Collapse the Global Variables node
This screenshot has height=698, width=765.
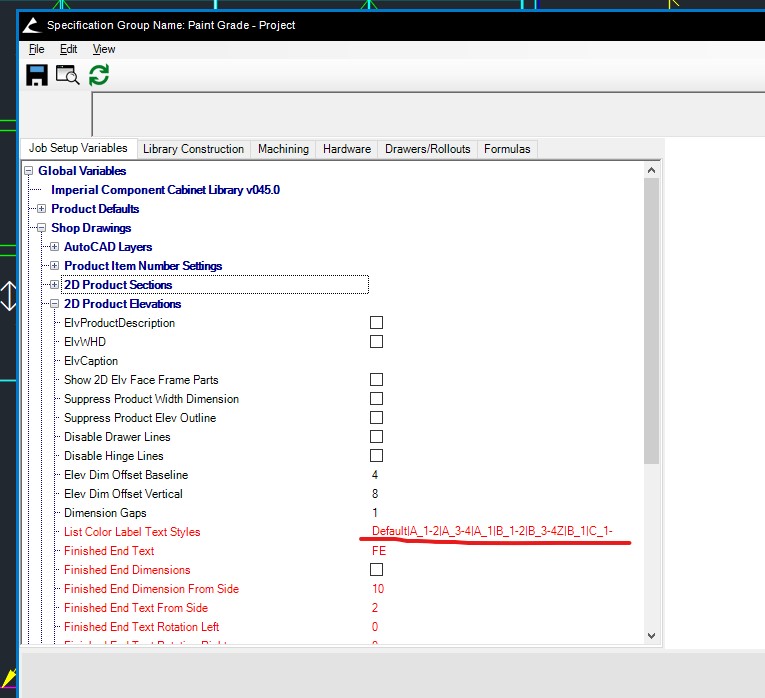point(29,171)
